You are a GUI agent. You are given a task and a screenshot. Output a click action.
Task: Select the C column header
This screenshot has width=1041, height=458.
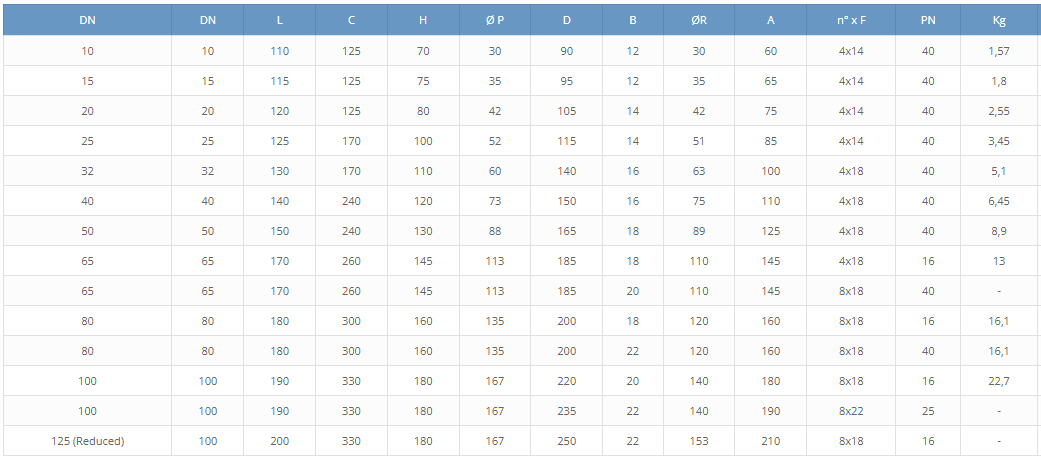[x=351, y=20]
